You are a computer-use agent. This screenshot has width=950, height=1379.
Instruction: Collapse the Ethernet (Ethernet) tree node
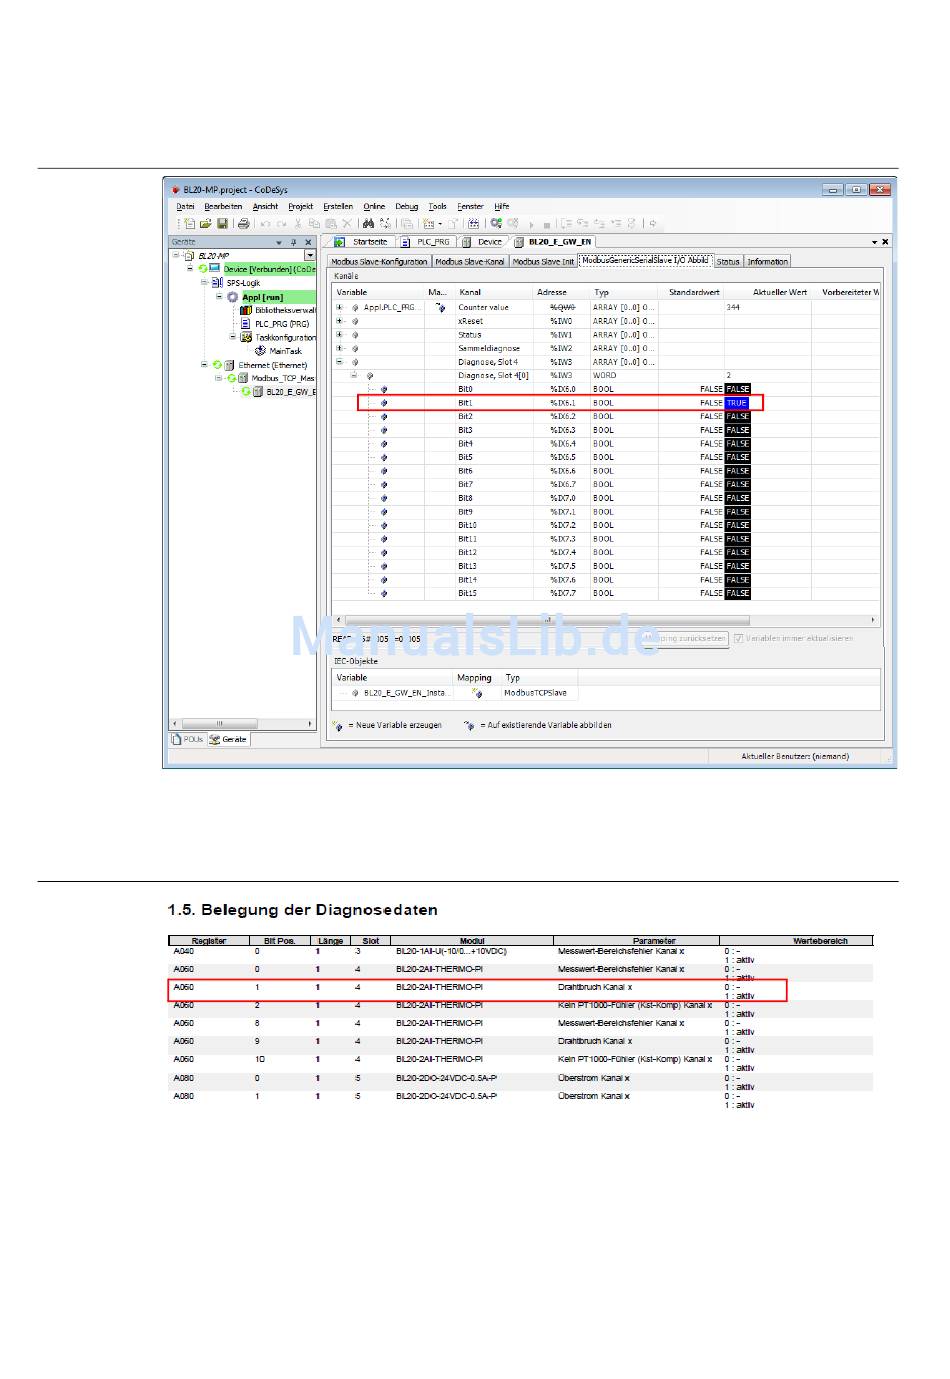(x=204, y=365)
